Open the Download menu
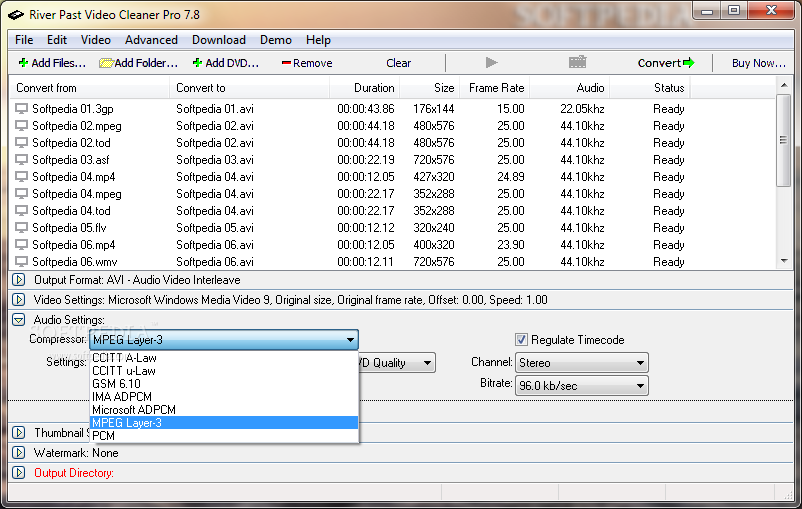This screenshot has width=802, height=509. (x=219, y=40)
